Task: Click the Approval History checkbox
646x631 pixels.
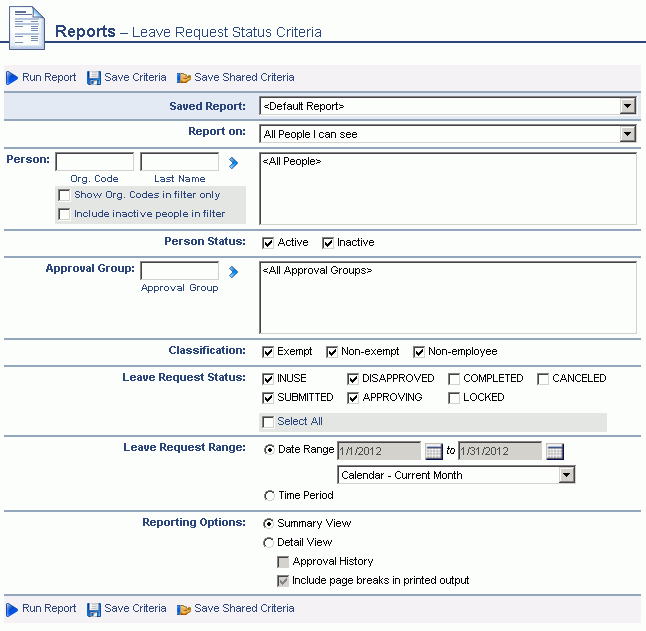Action: click(x=283, y=562)
